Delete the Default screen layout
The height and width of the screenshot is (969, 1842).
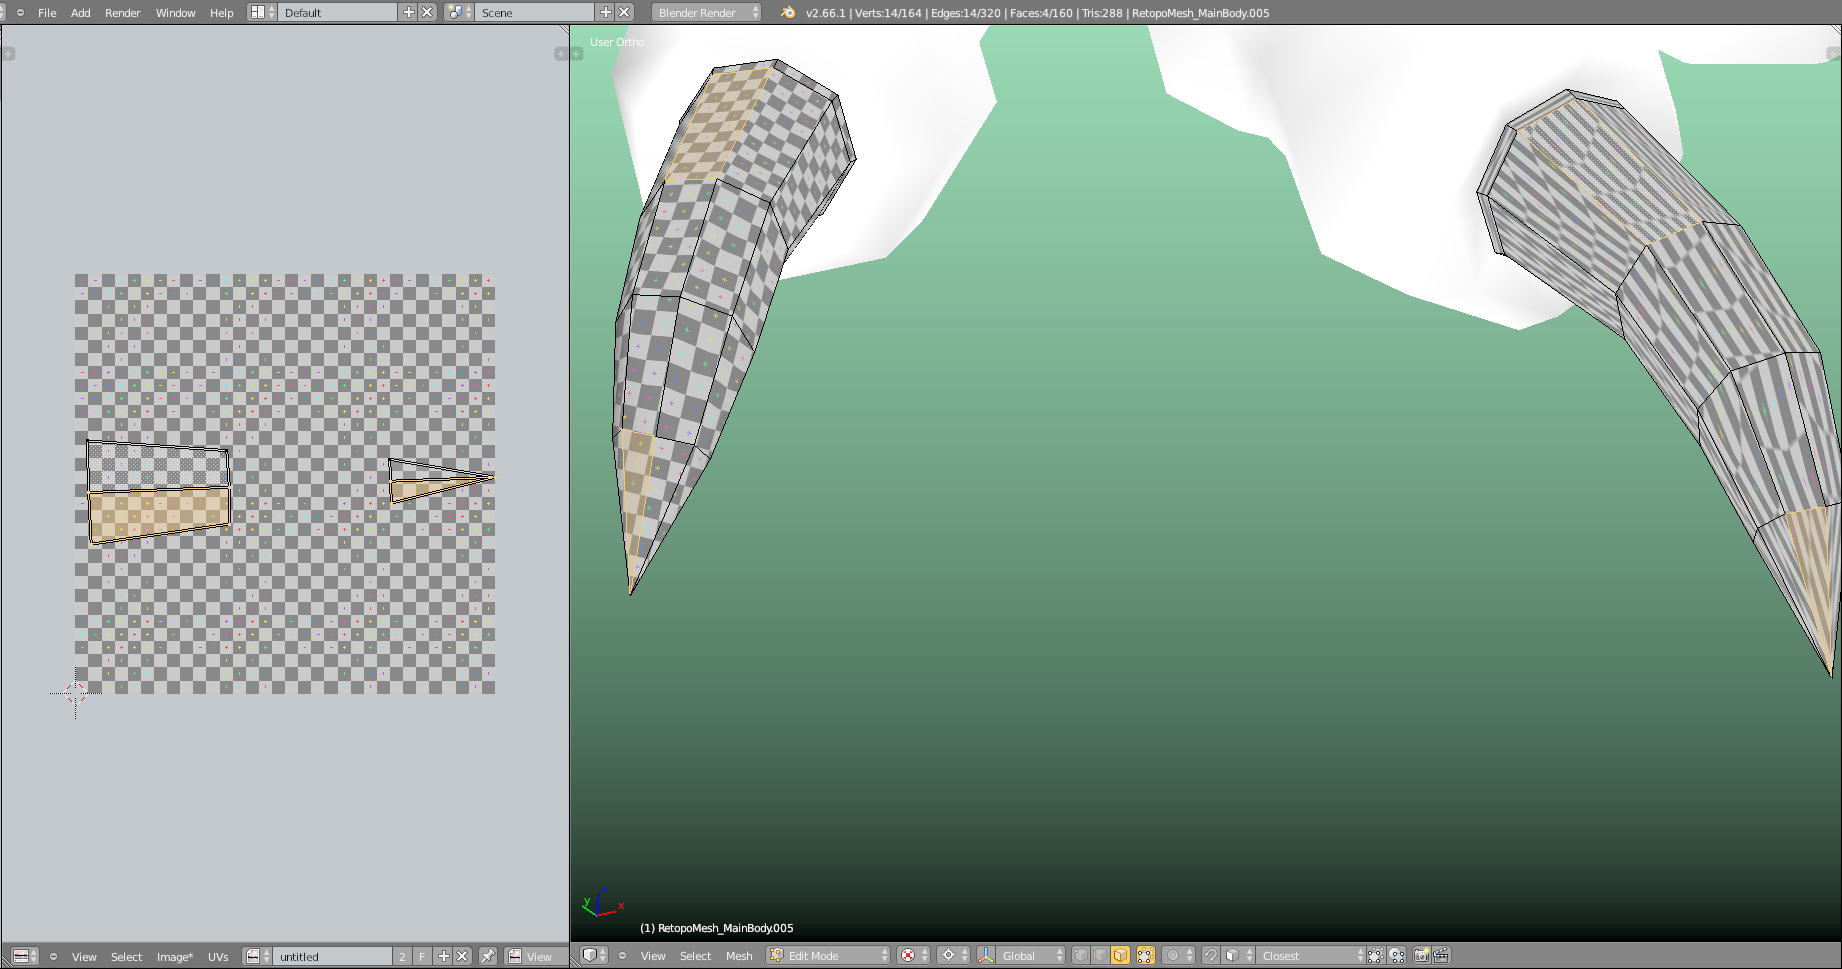[427, 12]
